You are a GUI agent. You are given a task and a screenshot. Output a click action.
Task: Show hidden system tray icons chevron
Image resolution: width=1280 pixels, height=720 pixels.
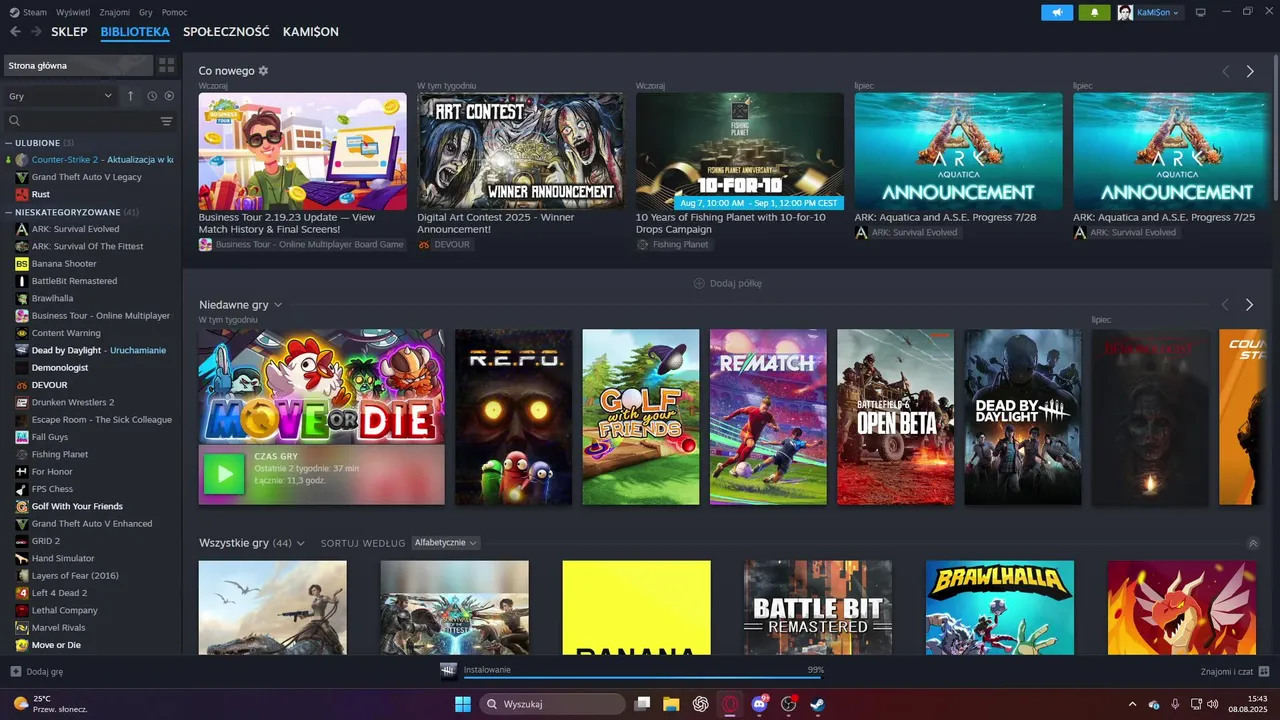pos(1132,704)
